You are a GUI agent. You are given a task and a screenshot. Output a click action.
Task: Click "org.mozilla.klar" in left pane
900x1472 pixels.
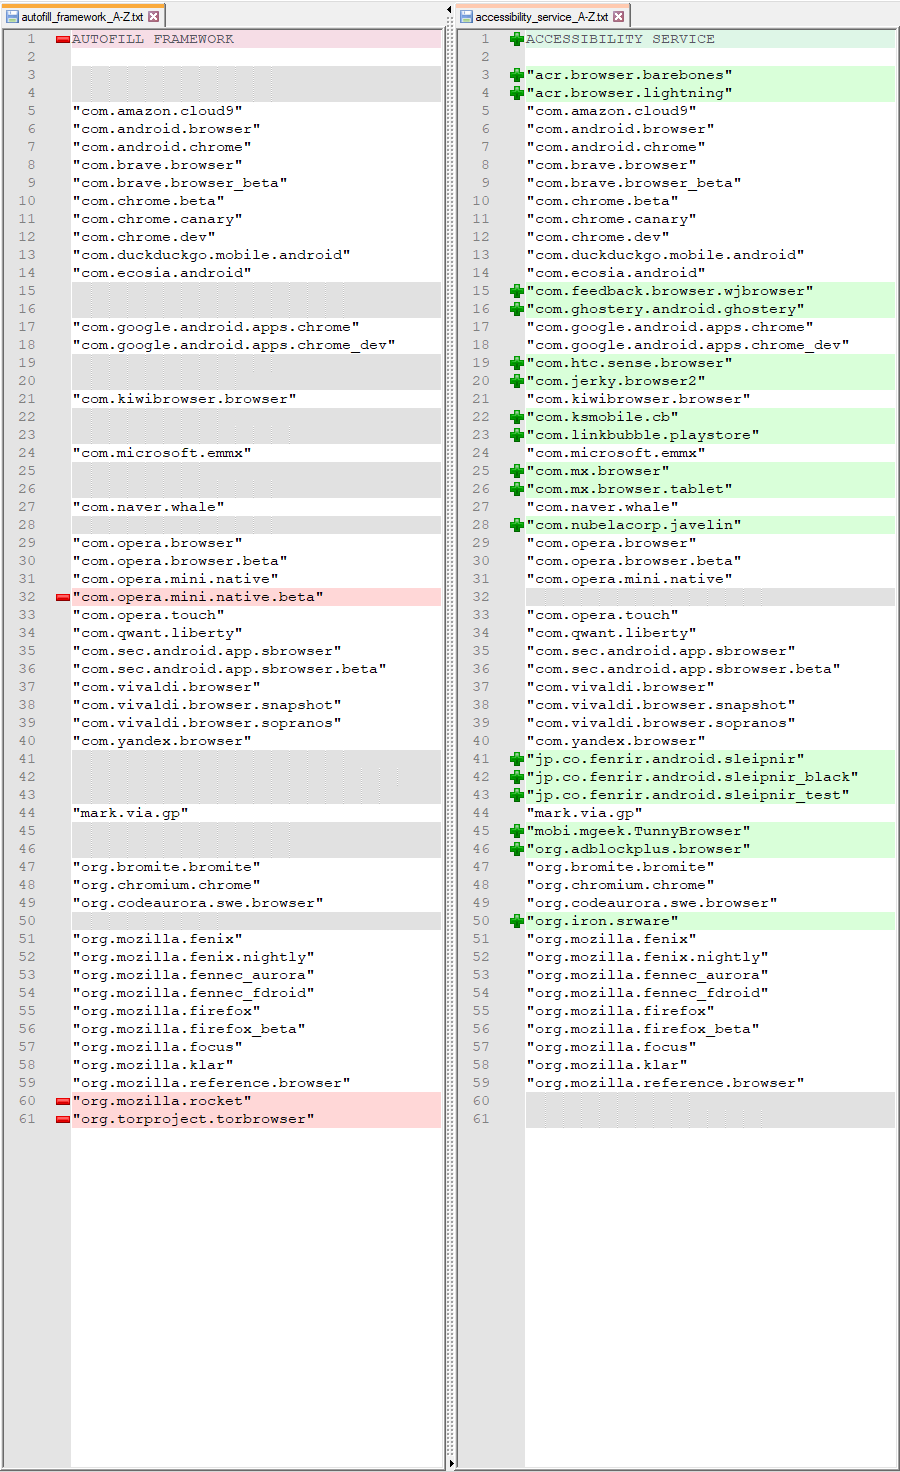[153, 1065]
